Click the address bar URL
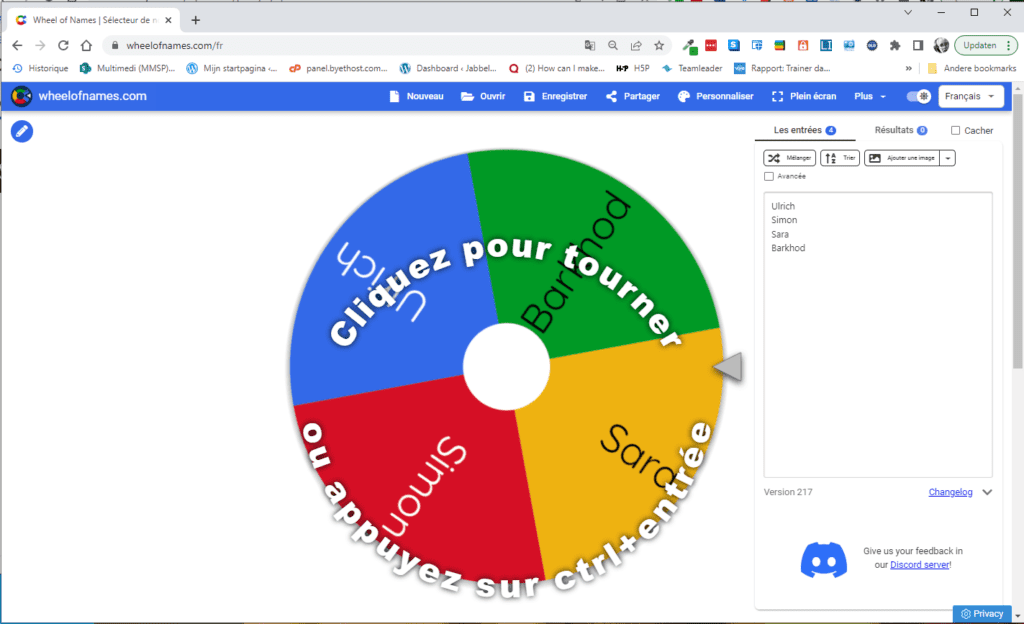 [x=174, y=46]
